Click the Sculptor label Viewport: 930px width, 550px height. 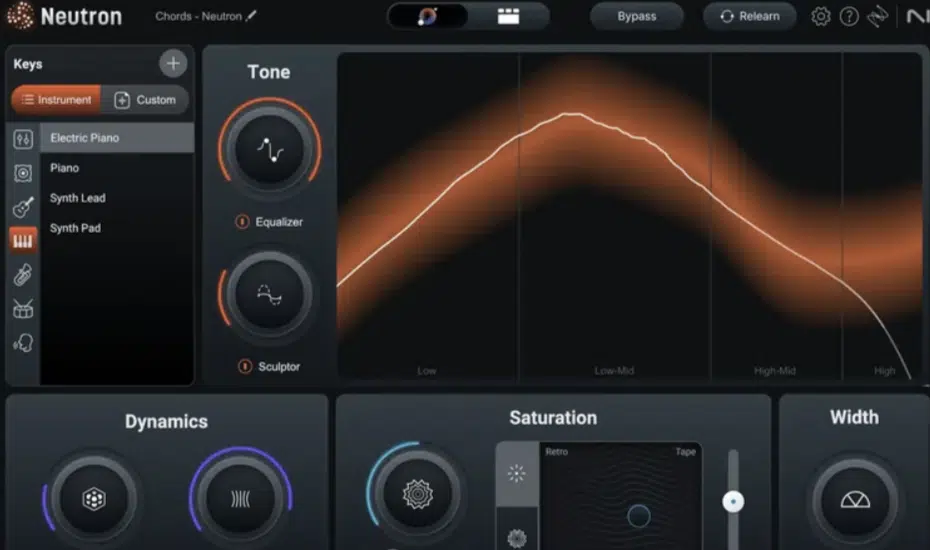click(x=279, y=367)
